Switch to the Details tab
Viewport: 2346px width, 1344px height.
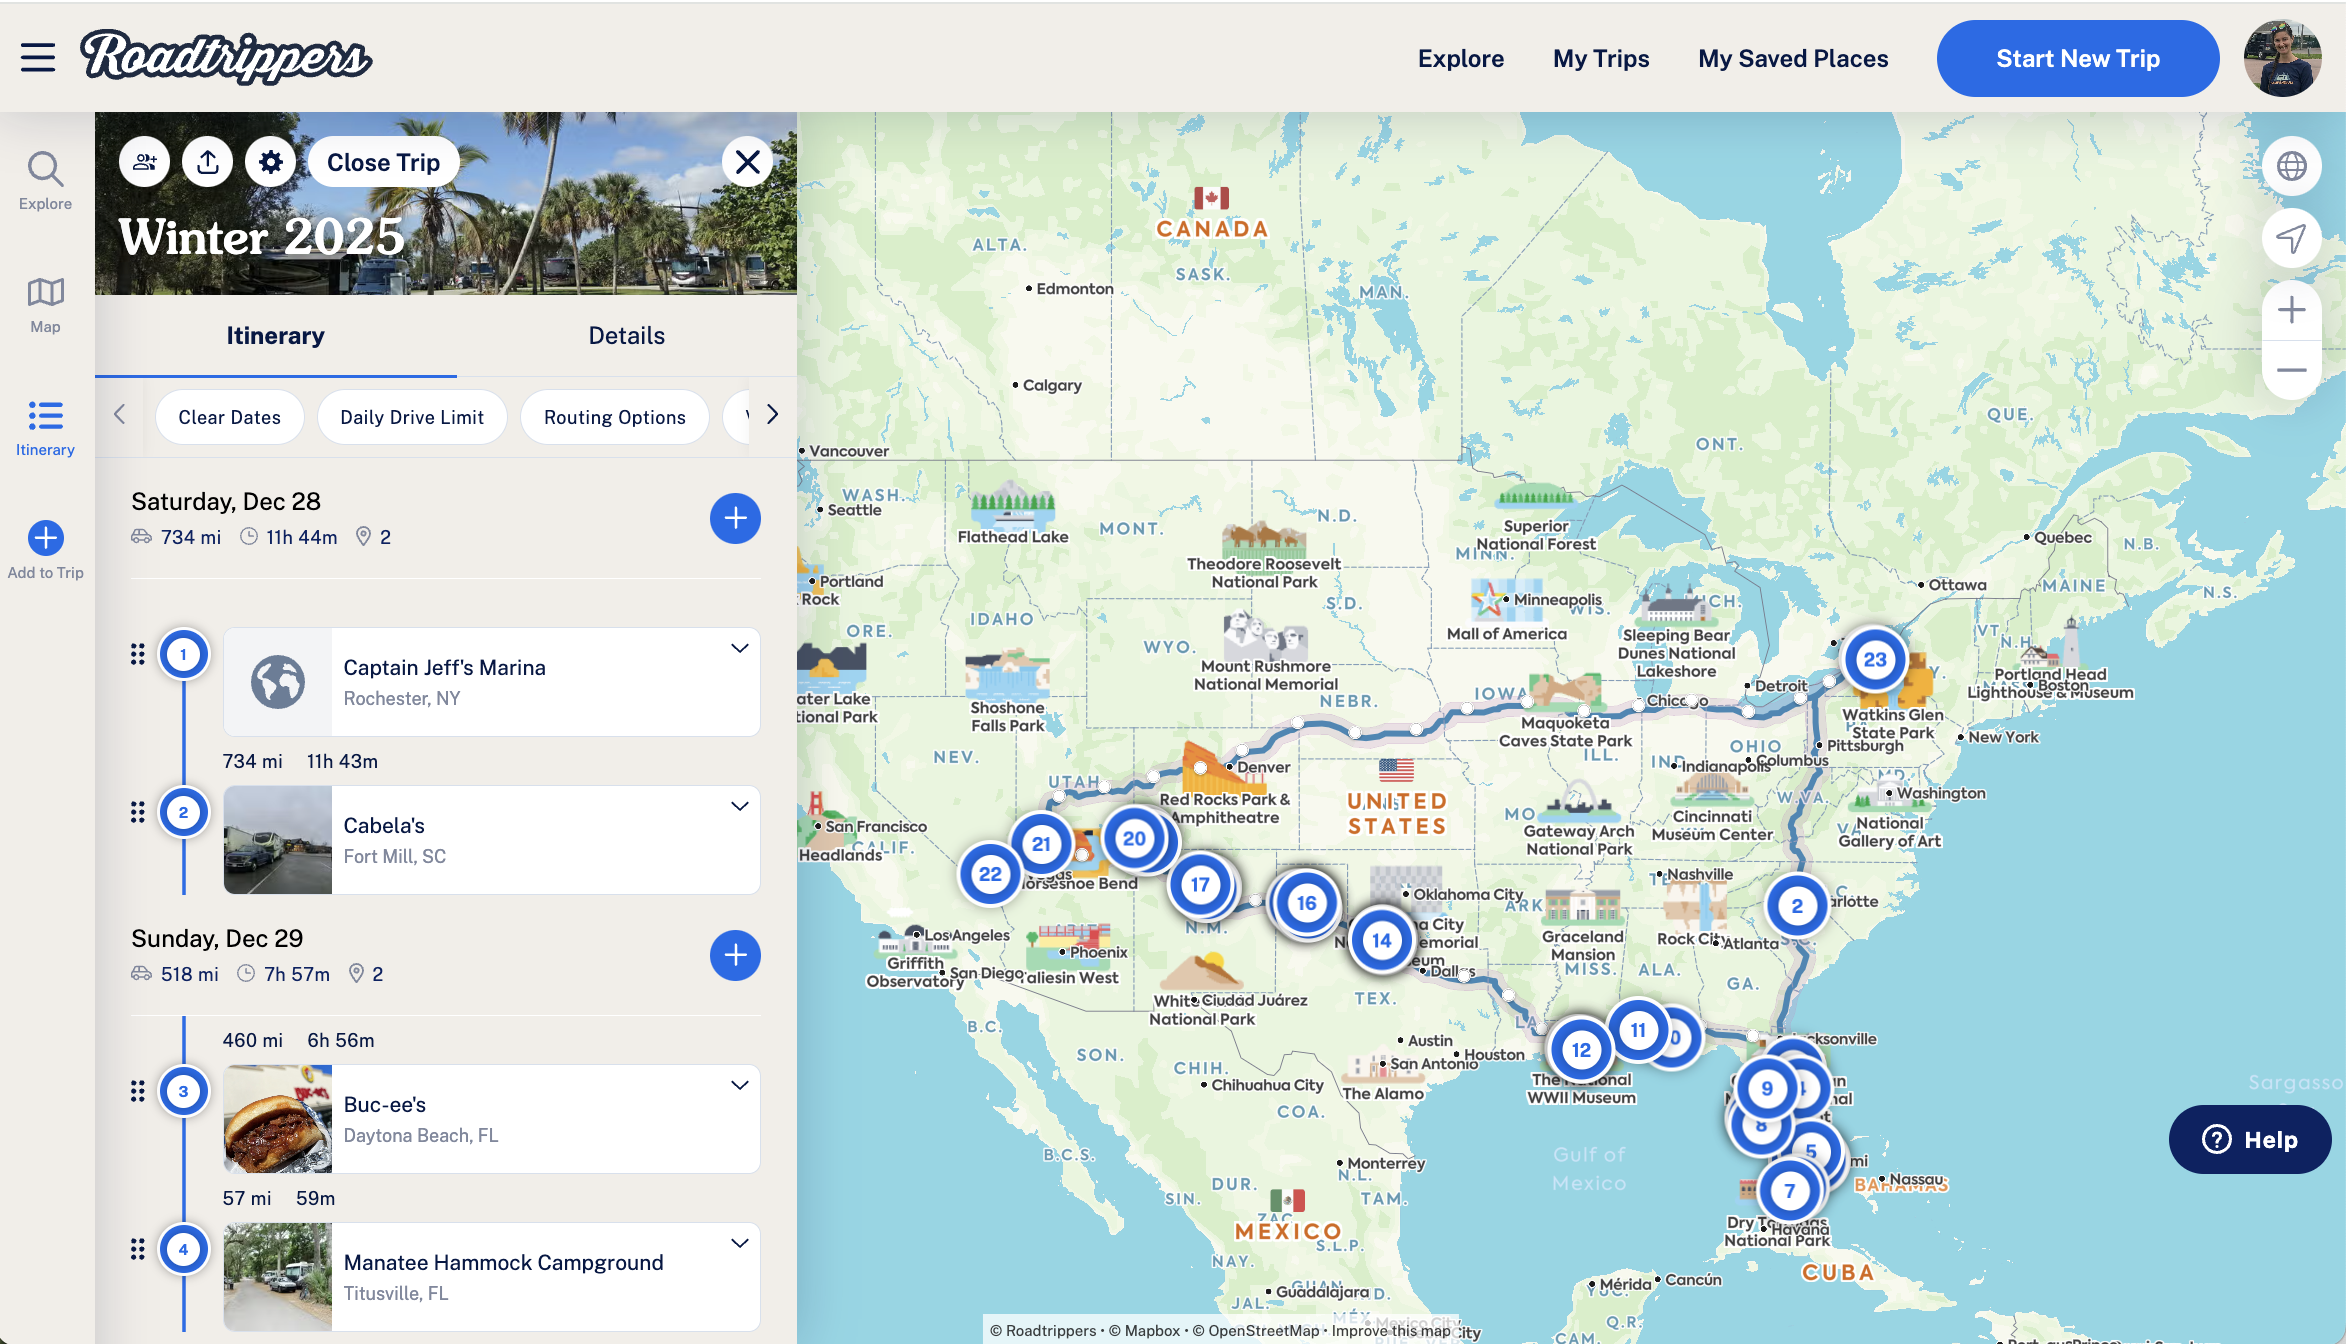[627, 336]
